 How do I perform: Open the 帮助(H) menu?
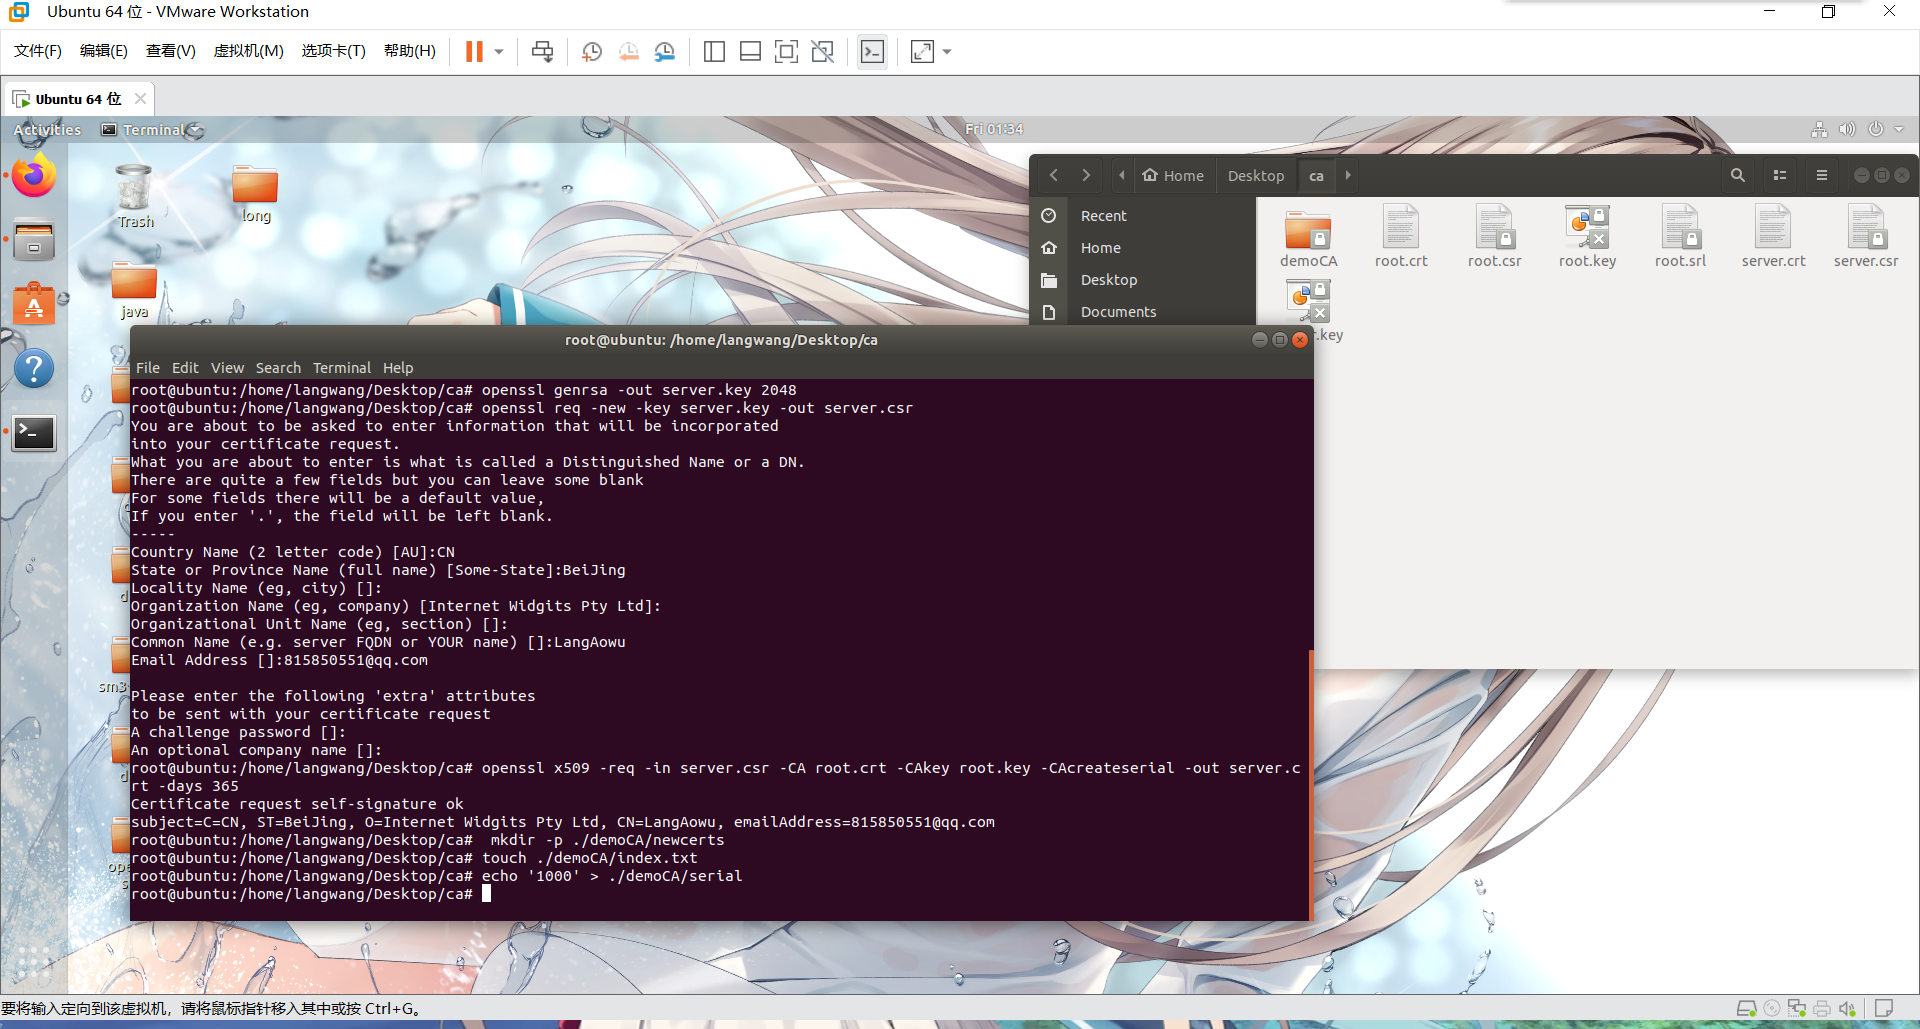coord(410,50)
